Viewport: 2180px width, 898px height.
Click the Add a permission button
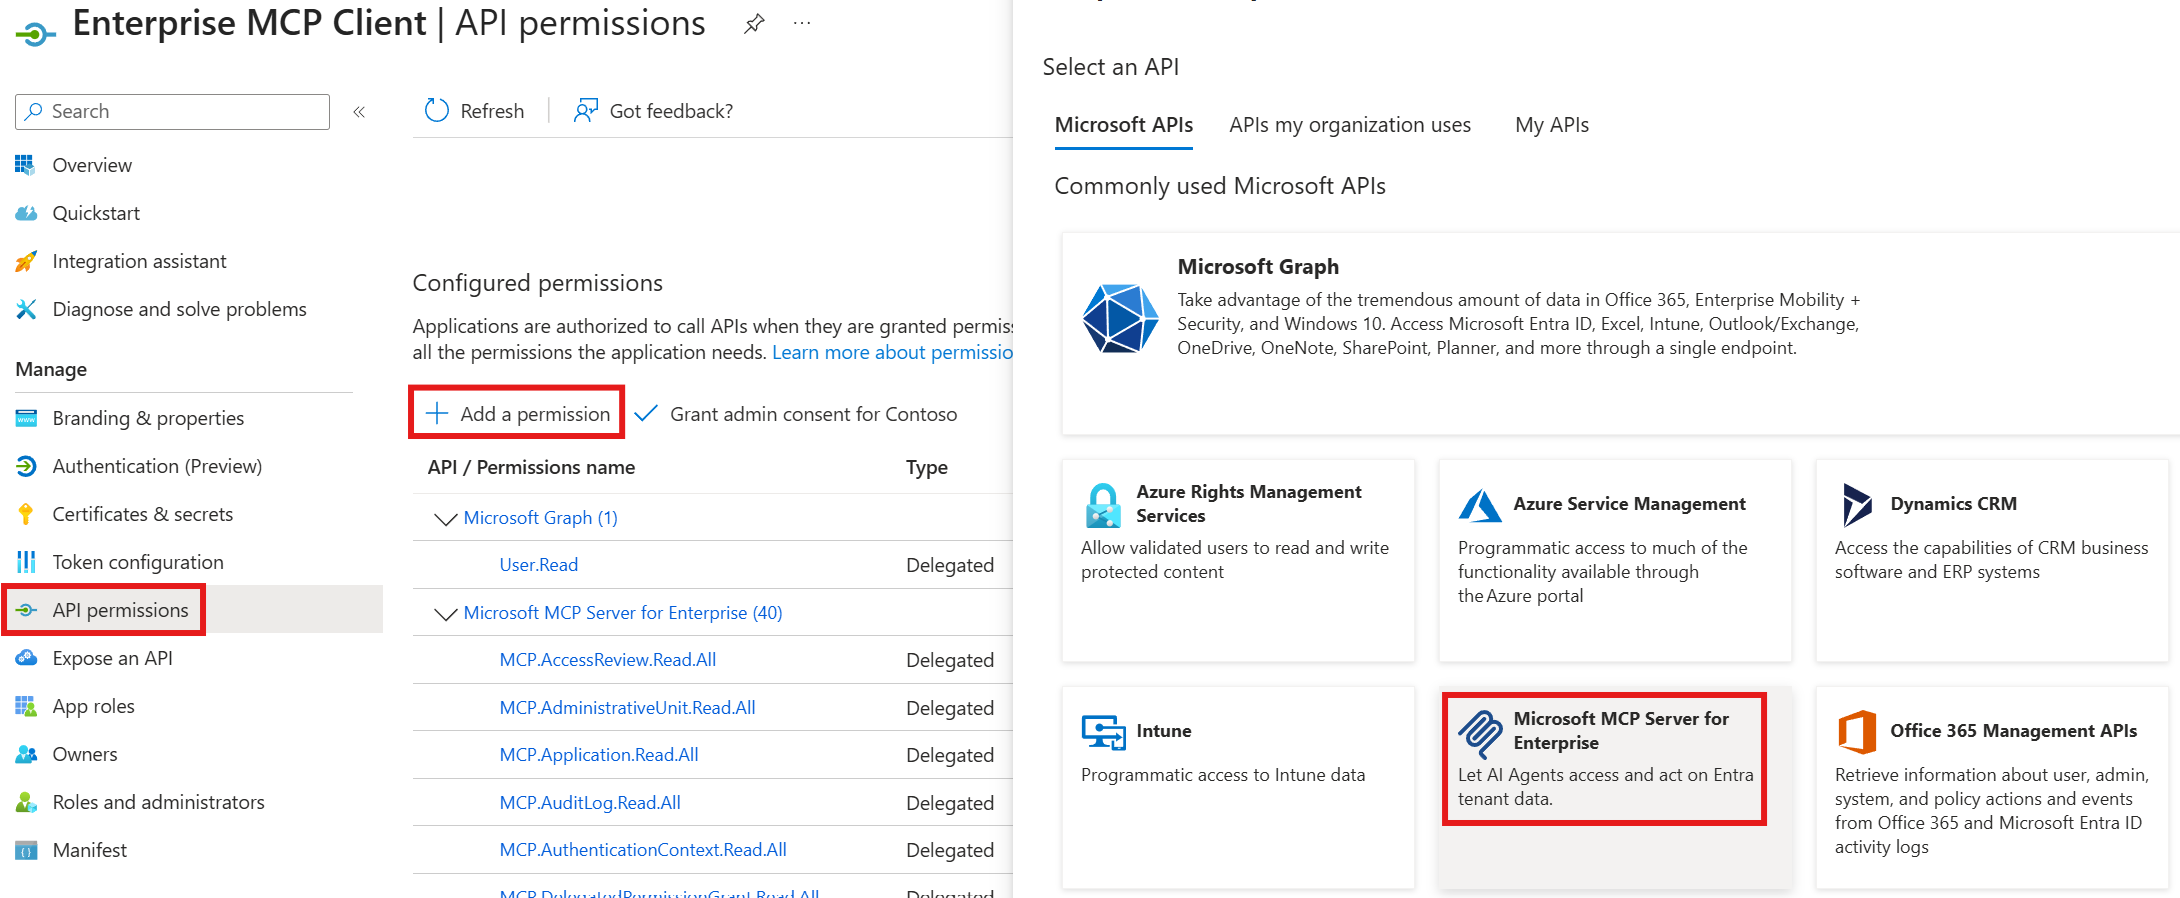point(517,413)
